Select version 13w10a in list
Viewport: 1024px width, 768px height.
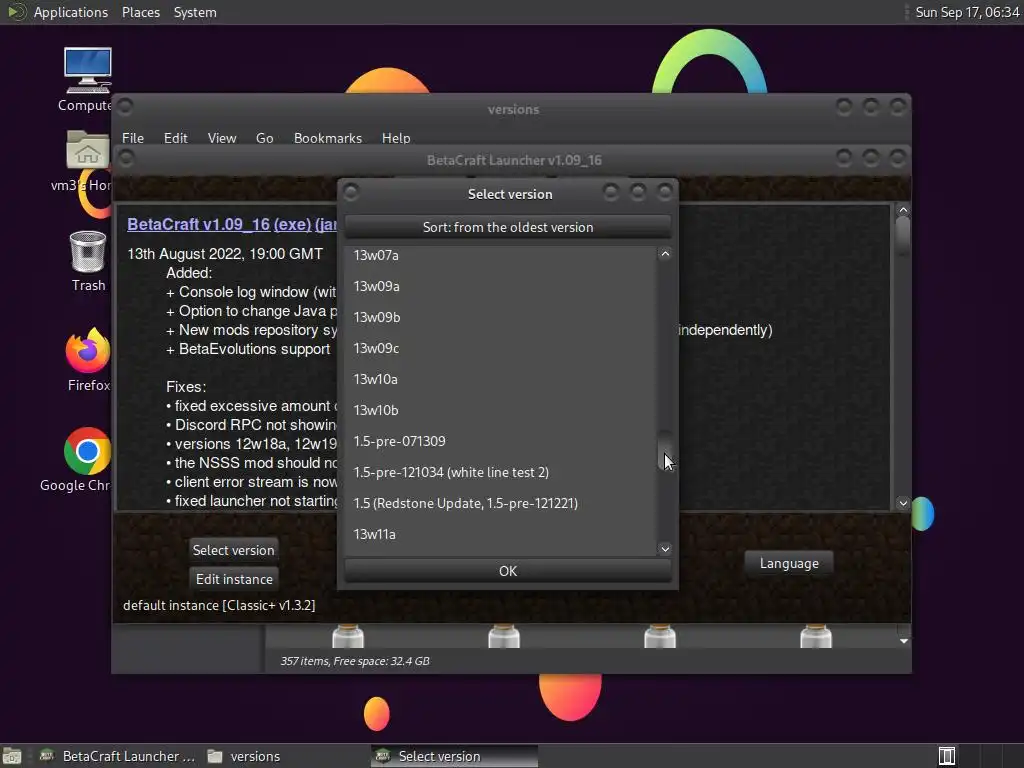[x=500, y=379]
